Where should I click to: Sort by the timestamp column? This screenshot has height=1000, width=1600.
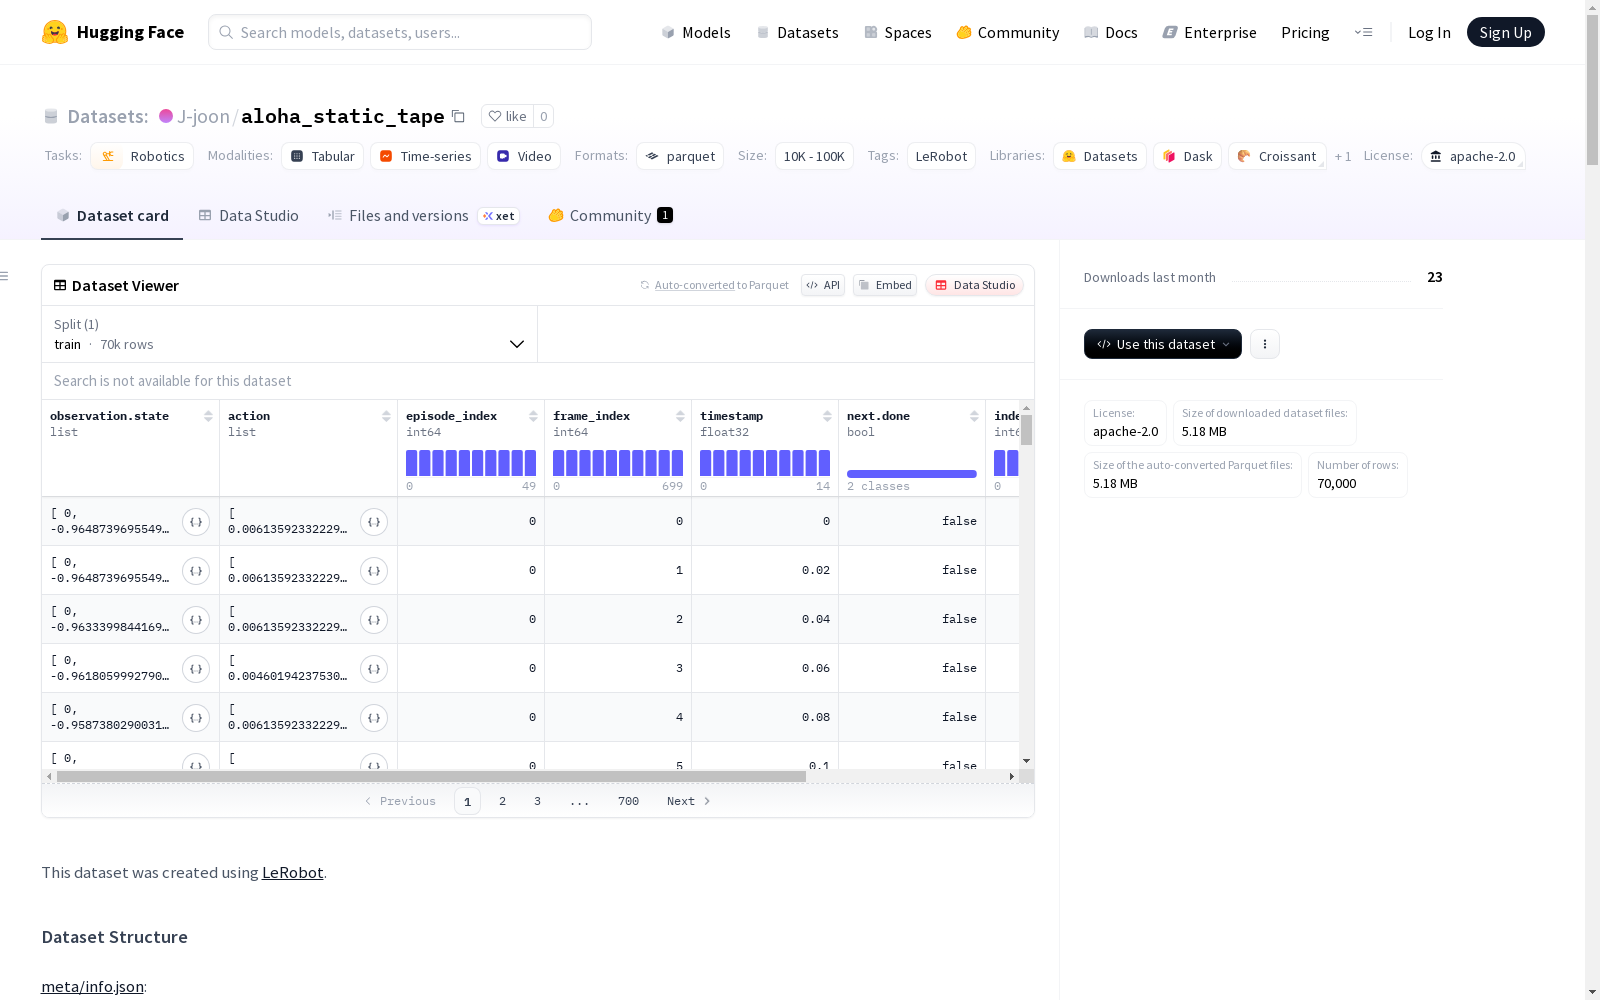coord(827,416)
